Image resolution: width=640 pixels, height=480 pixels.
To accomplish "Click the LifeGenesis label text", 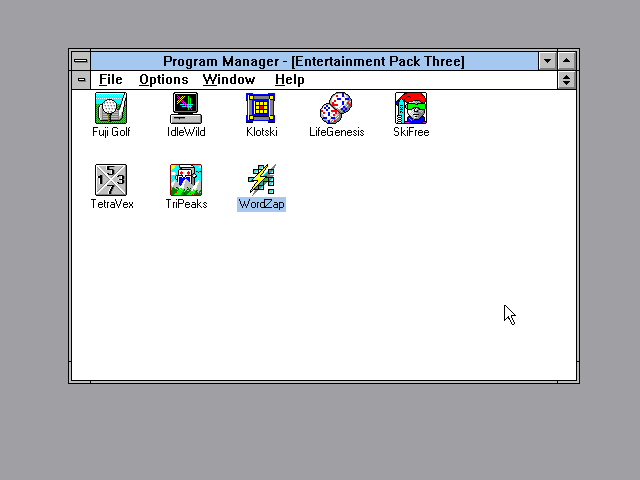I will point(336,132).
